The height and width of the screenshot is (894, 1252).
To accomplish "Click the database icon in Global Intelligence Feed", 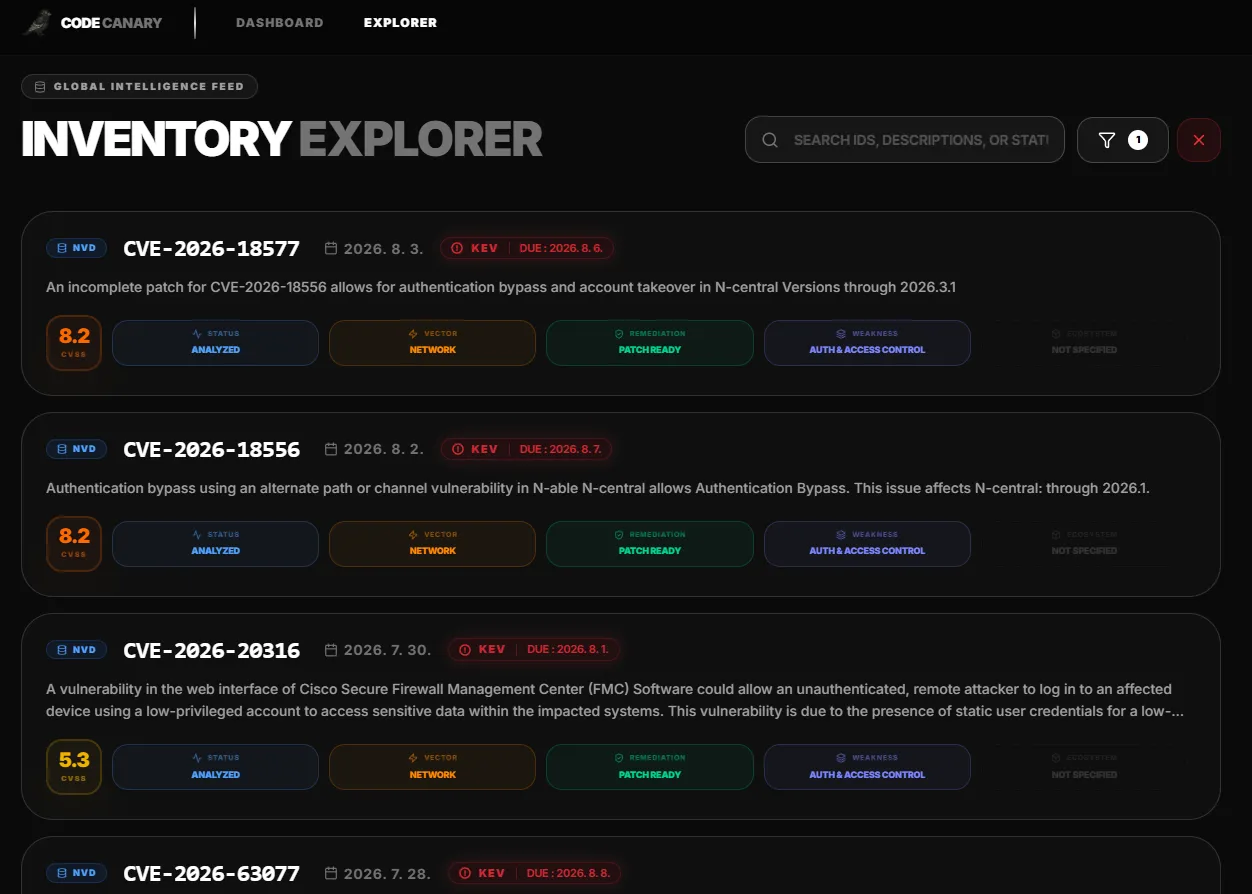I will point(40,86).
